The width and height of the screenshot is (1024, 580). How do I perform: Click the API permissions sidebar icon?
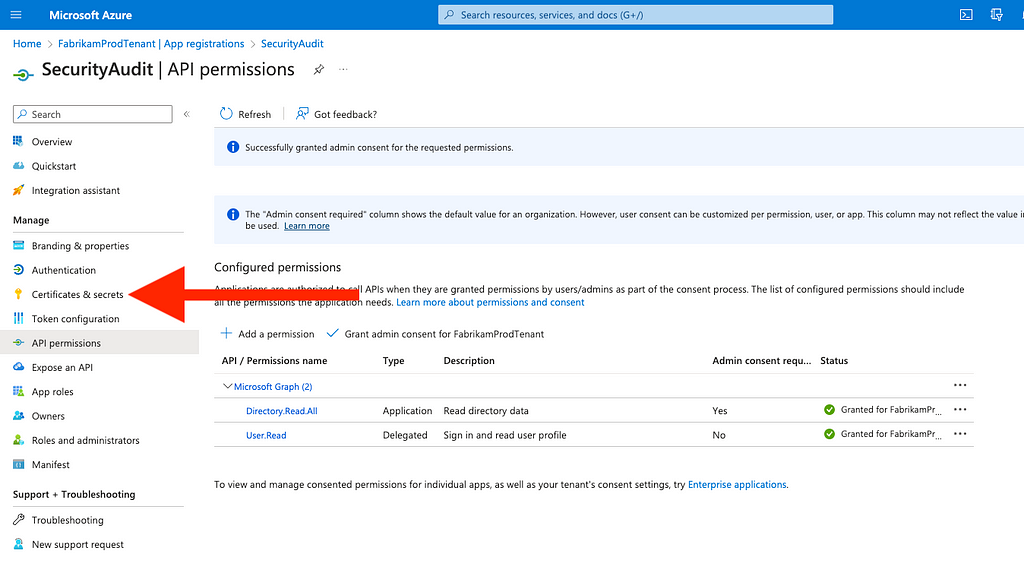click(18, 343)
